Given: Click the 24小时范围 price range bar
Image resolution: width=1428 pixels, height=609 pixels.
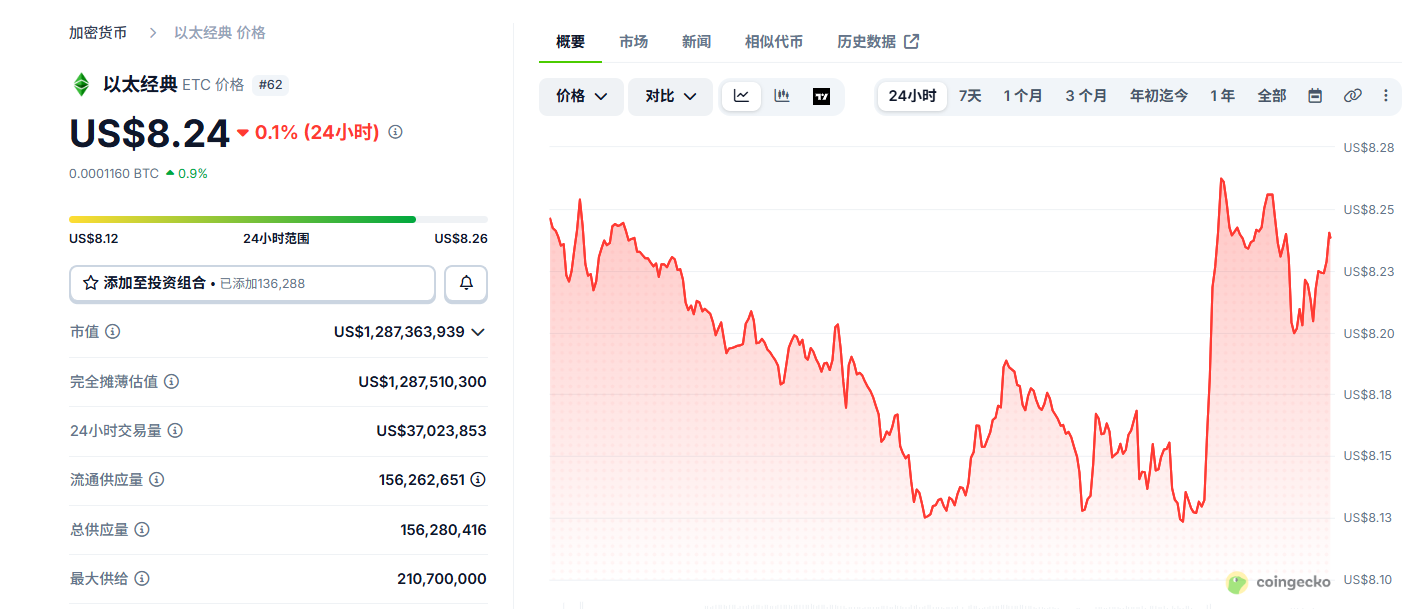Looking at the screenshot, I should point(278,219).
